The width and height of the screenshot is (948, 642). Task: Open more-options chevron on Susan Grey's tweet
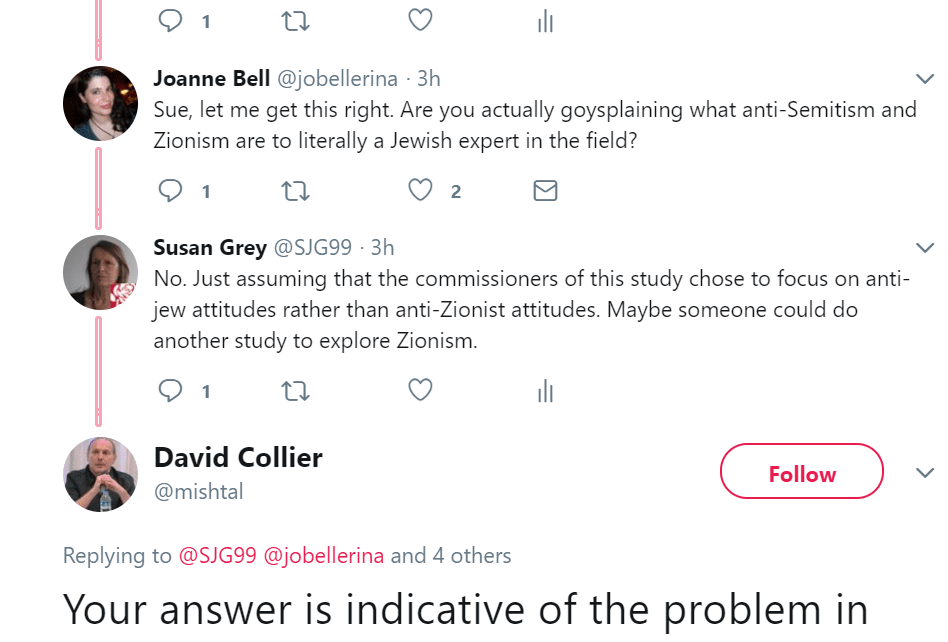click(x=925, y=248)
